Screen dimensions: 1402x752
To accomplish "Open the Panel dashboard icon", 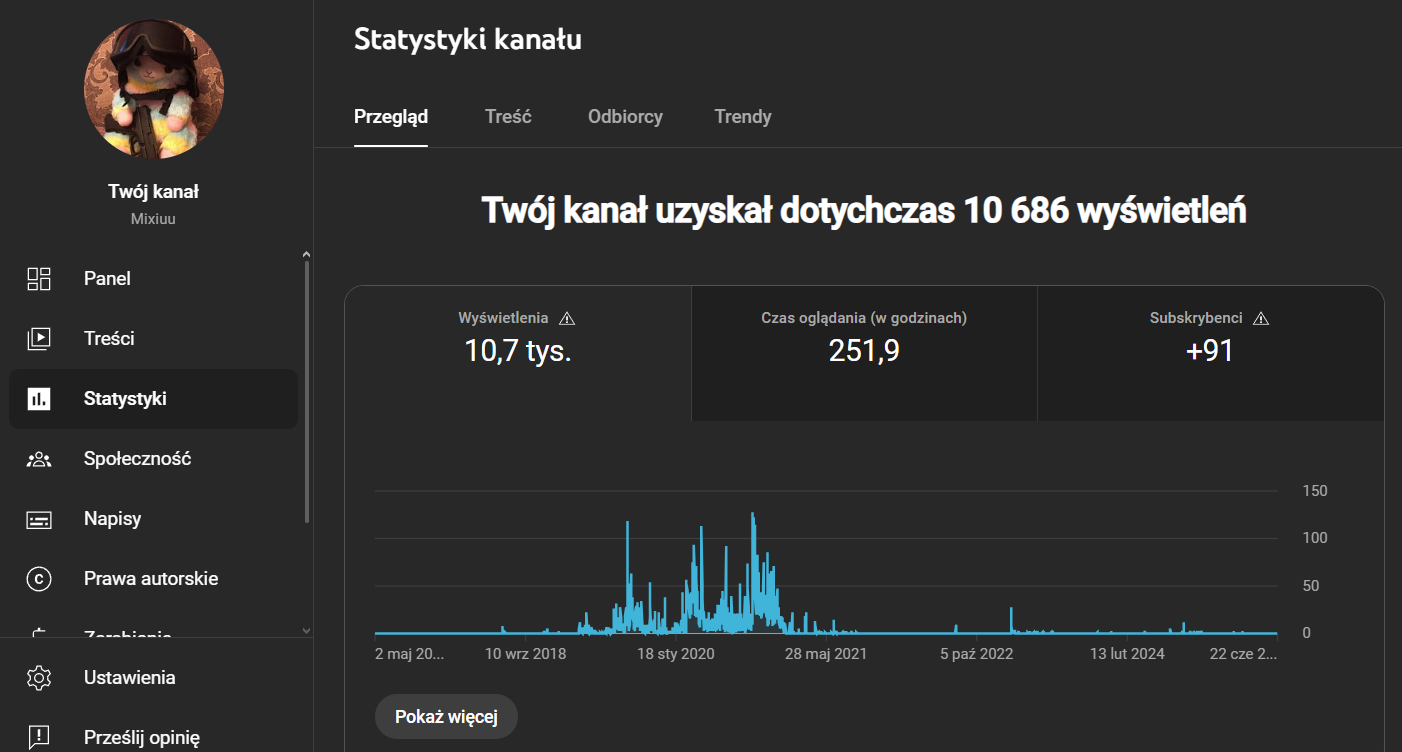I will coord(39,279).
